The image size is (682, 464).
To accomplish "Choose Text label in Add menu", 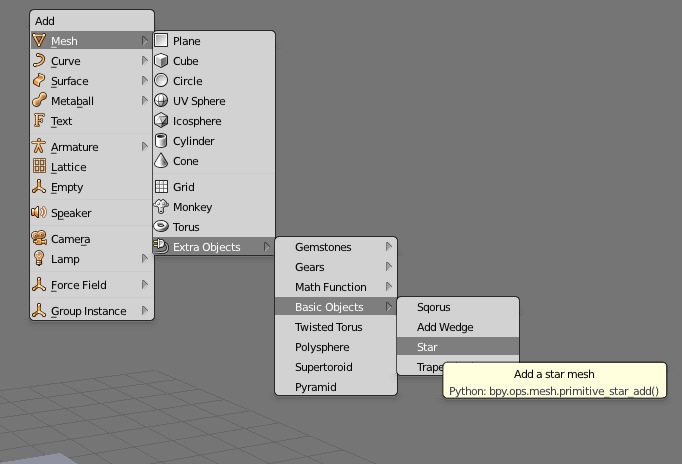I will 61,121.
